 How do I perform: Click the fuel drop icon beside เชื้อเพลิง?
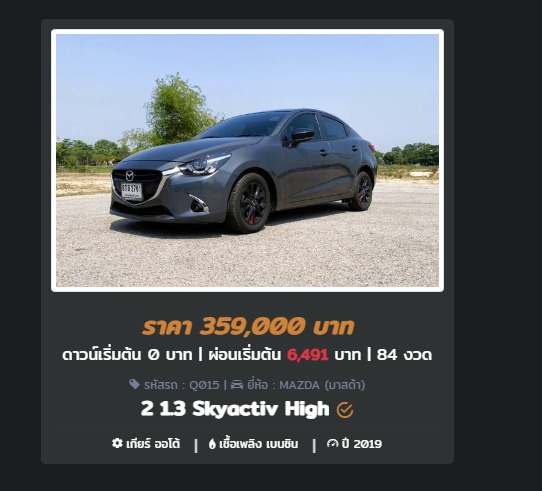pyautogui.click(x=212, y=444)
